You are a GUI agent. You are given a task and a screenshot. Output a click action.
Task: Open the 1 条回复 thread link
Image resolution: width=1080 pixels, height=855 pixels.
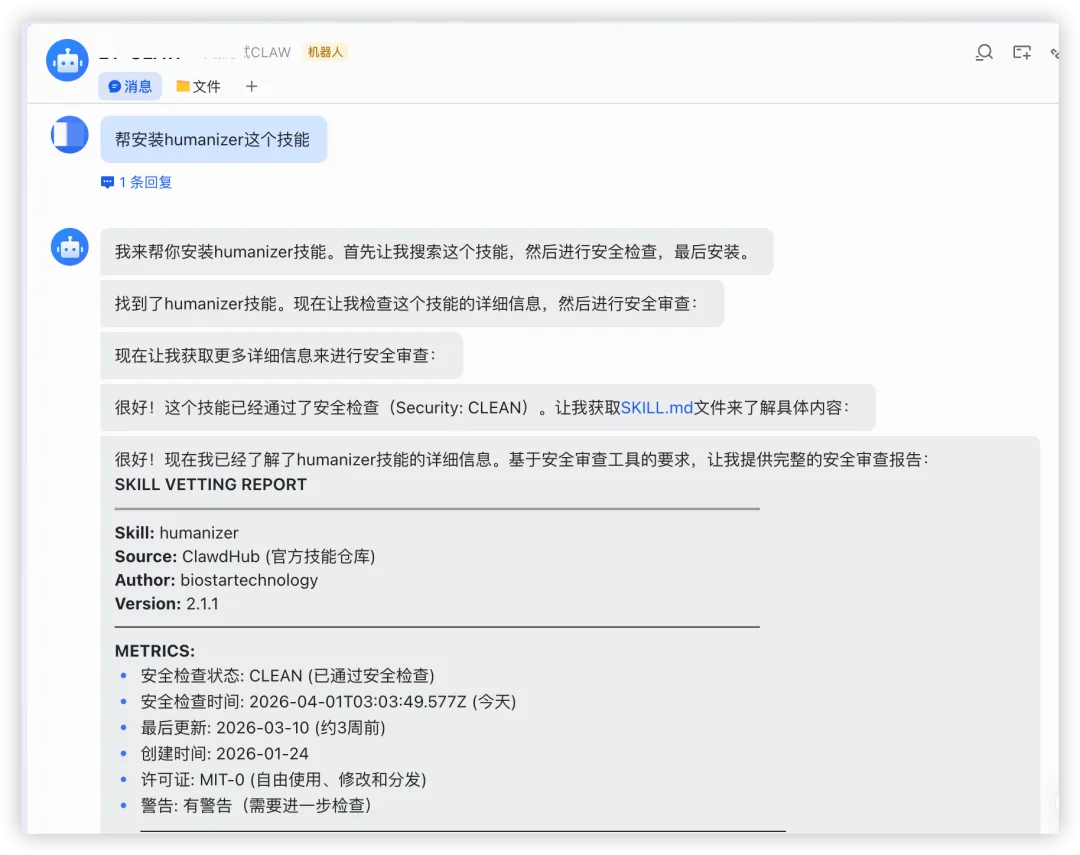[x=145, y=182]
